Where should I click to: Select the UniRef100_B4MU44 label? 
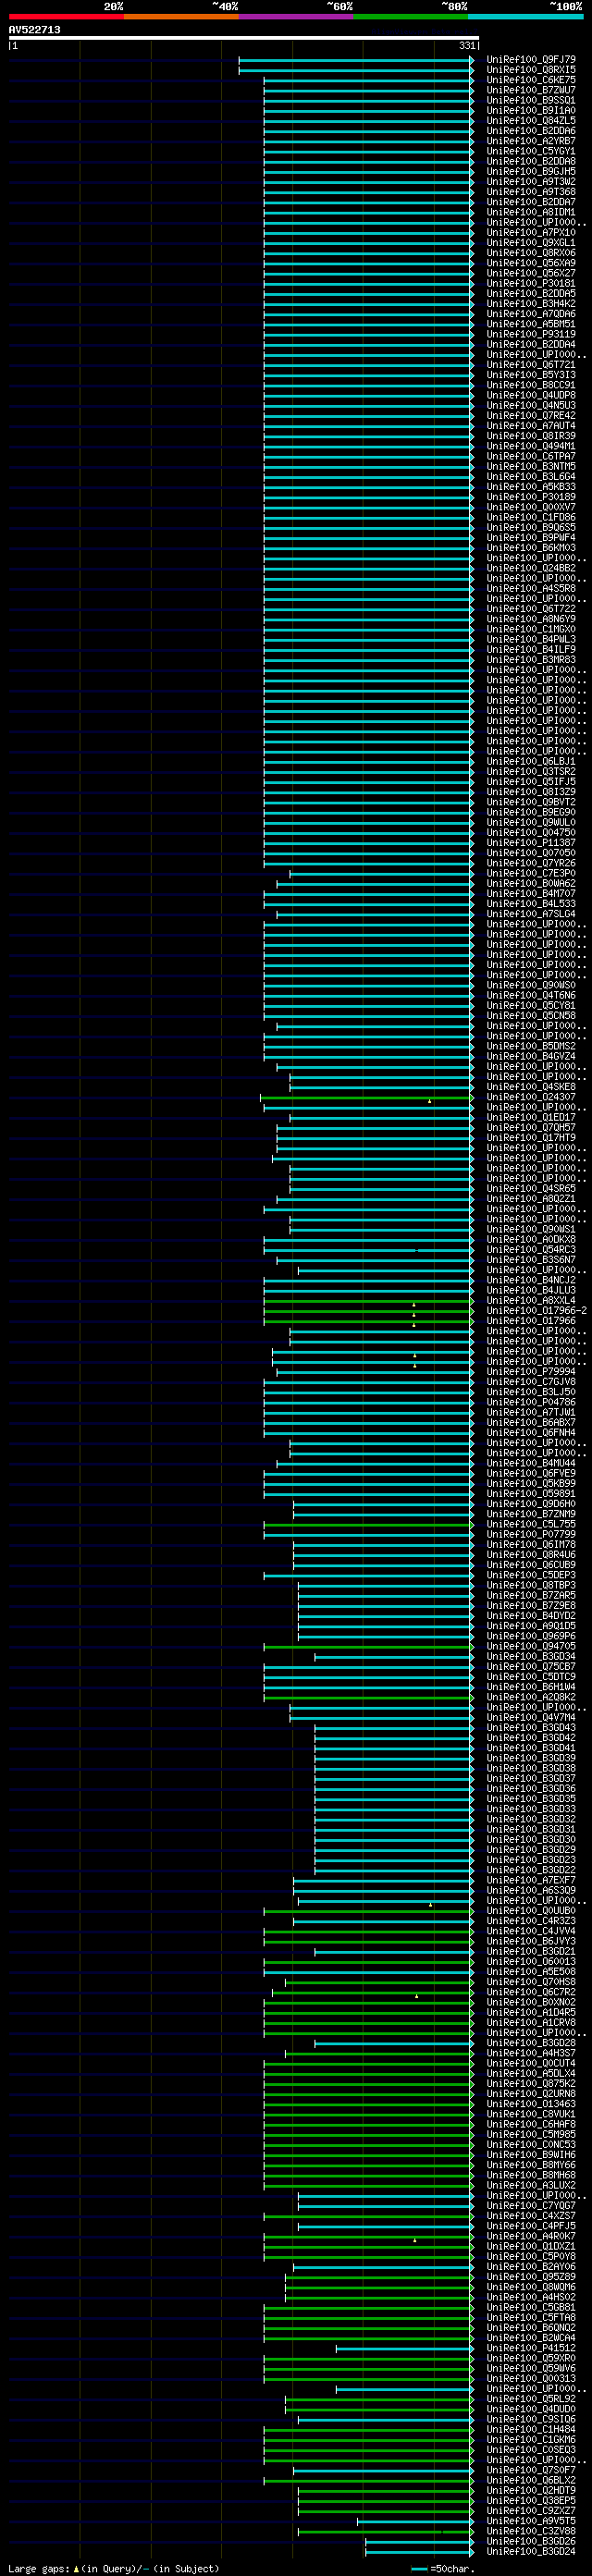pyautogui.click(x=531, y=1463)
